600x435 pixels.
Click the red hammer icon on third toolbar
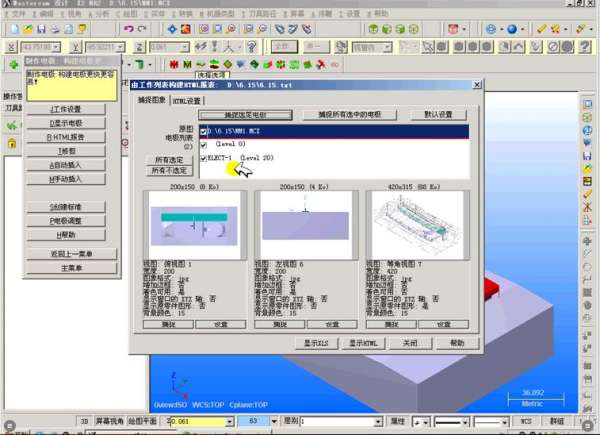[321, 65]
